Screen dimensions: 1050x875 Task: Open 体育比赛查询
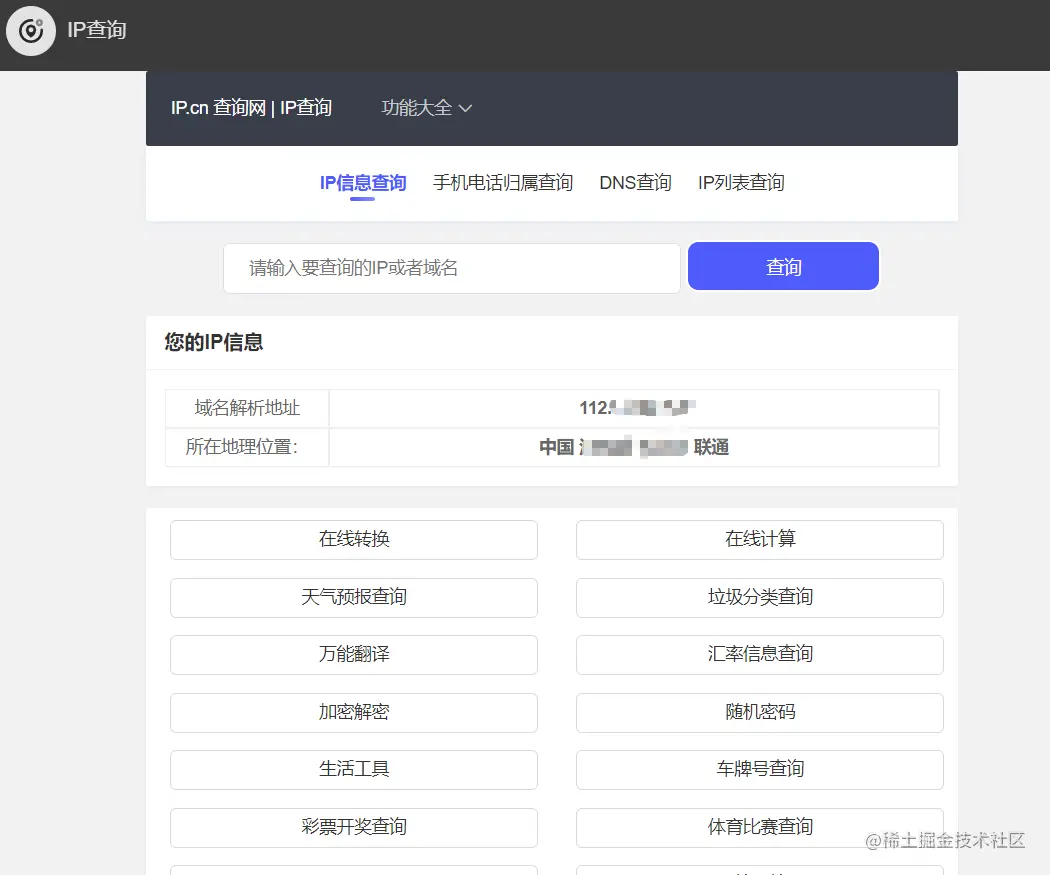759,827
